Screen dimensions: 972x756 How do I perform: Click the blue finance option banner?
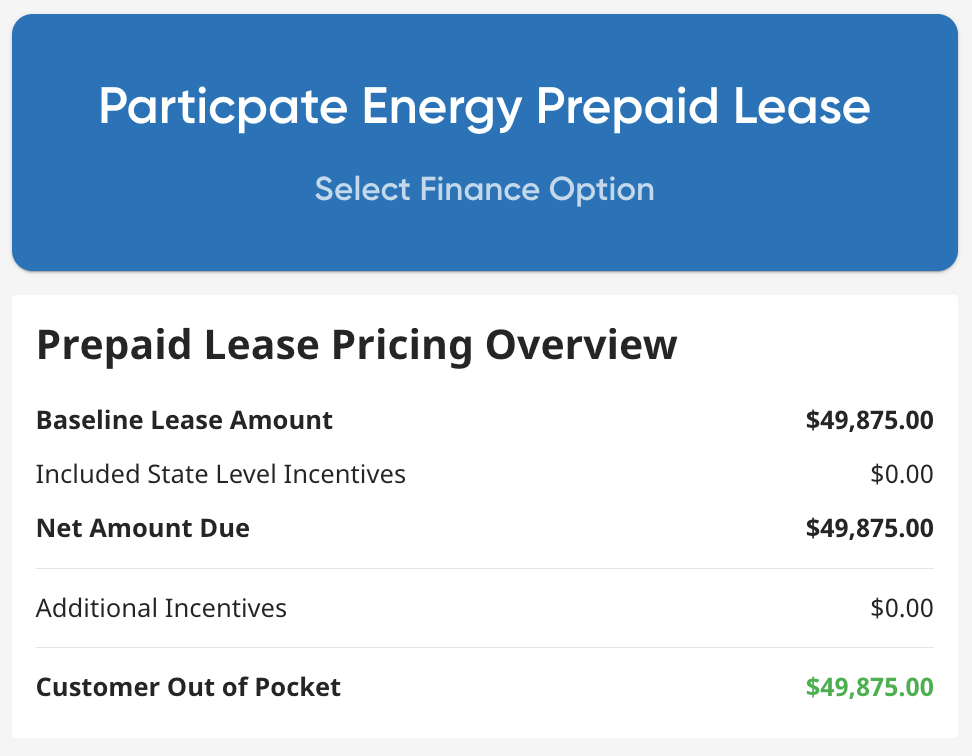[484, 242]
